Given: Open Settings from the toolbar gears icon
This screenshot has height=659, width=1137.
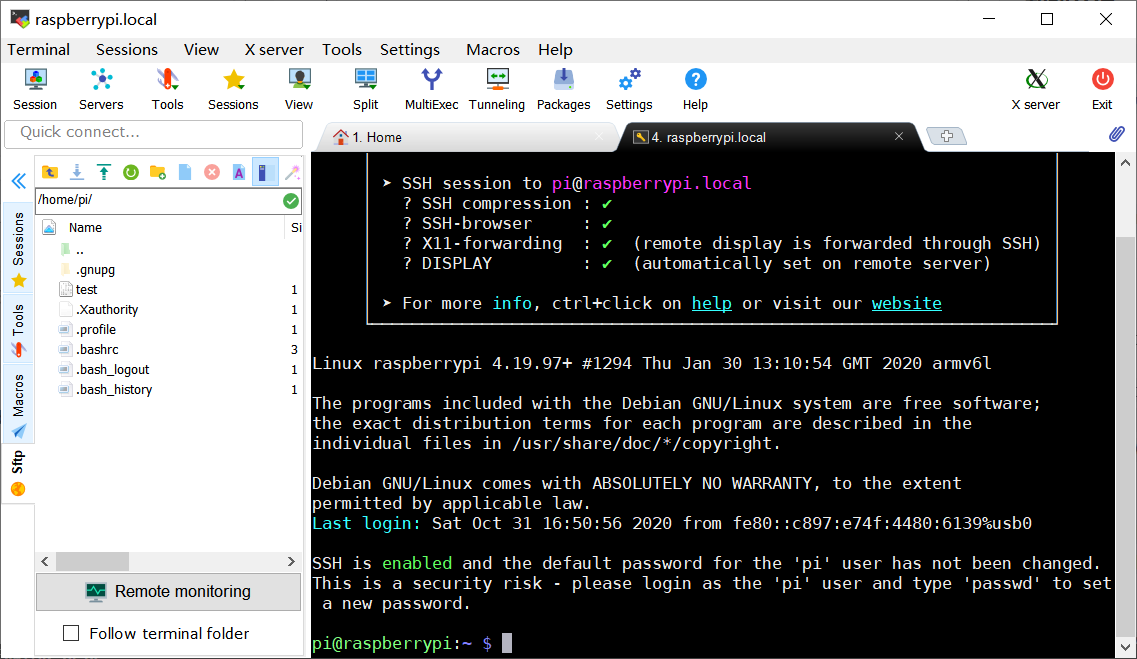Looking at the screenshot, I should (629, 89).
